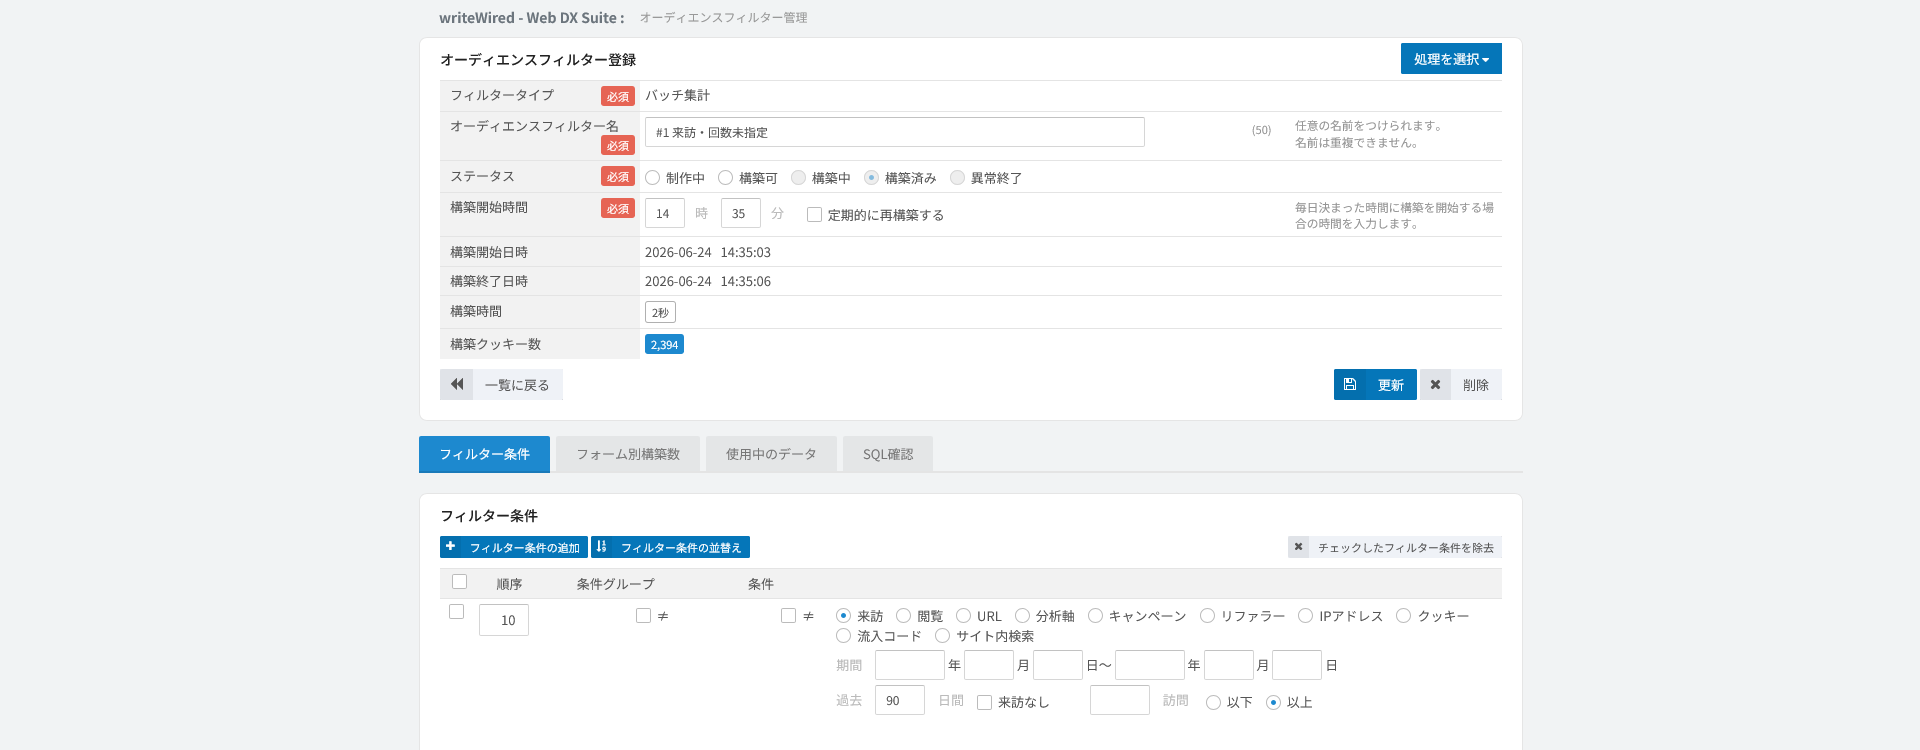Select the 構築可 status radio

(726, 178)
